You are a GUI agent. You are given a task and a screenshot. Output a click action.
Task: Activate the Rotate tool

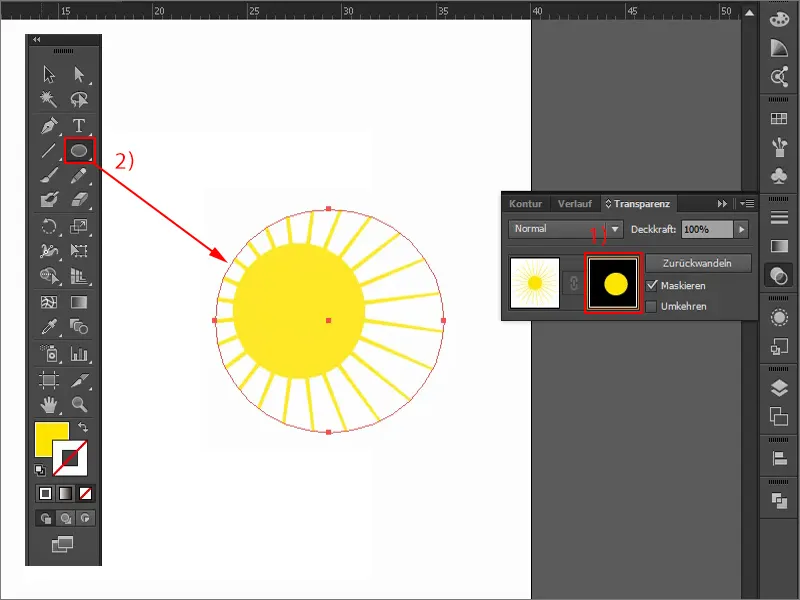tap(49, 226)
